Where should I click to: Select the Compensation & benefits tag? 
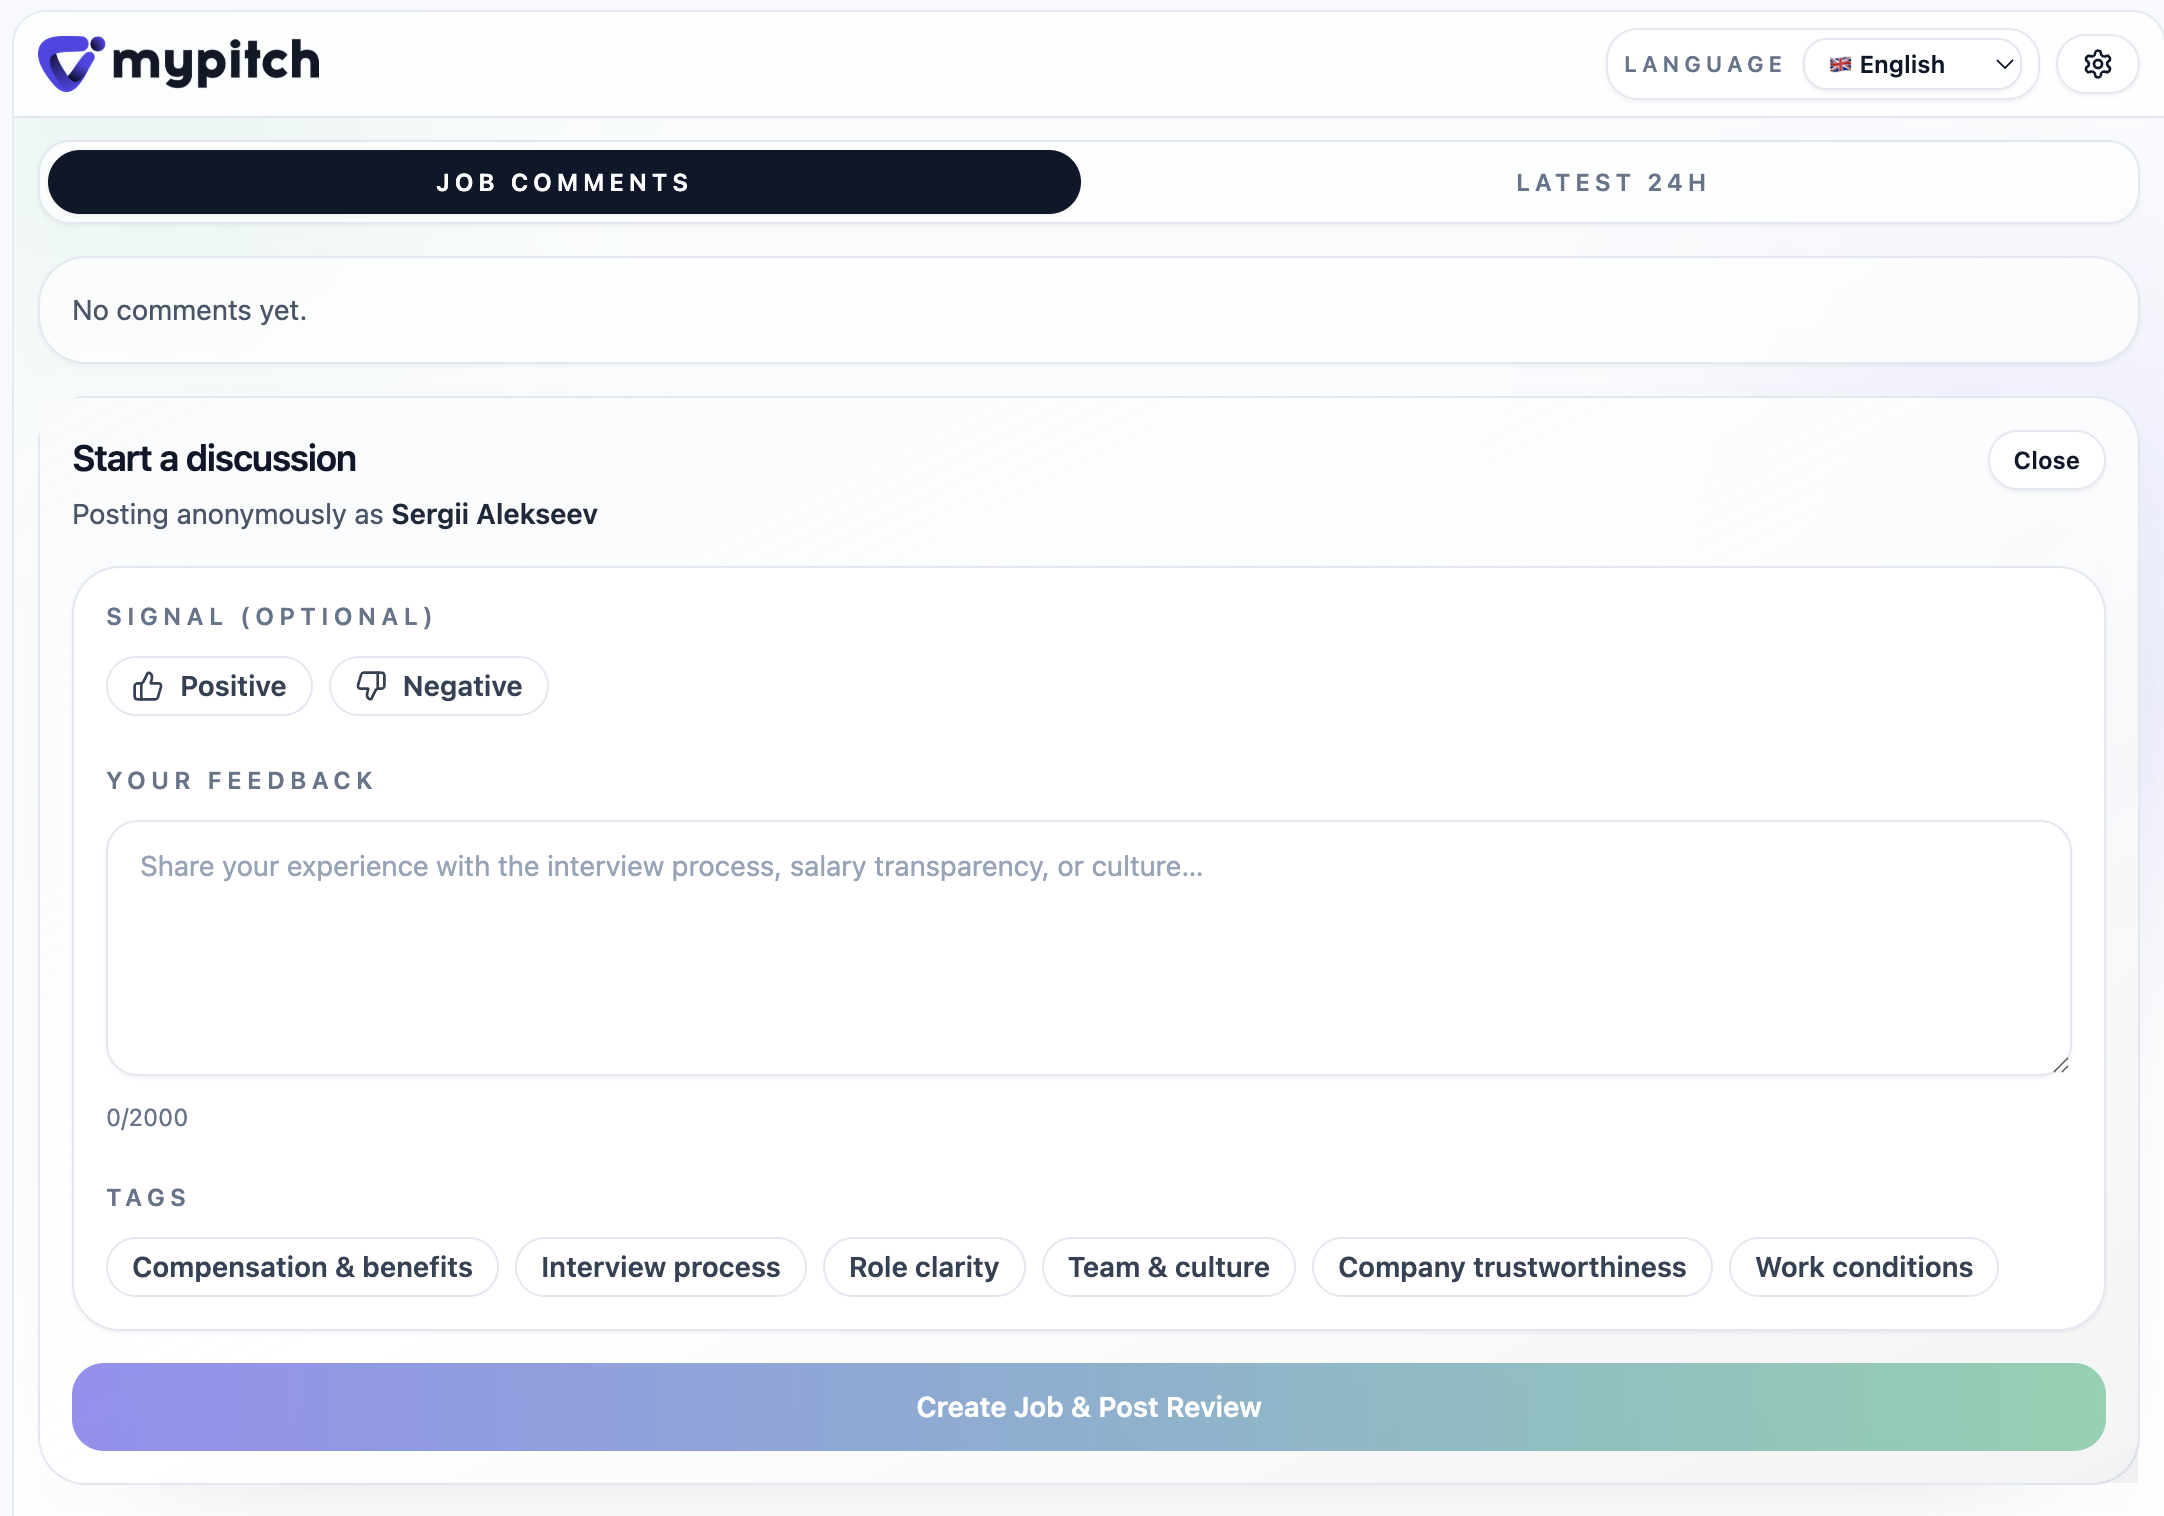(302, 1267)
